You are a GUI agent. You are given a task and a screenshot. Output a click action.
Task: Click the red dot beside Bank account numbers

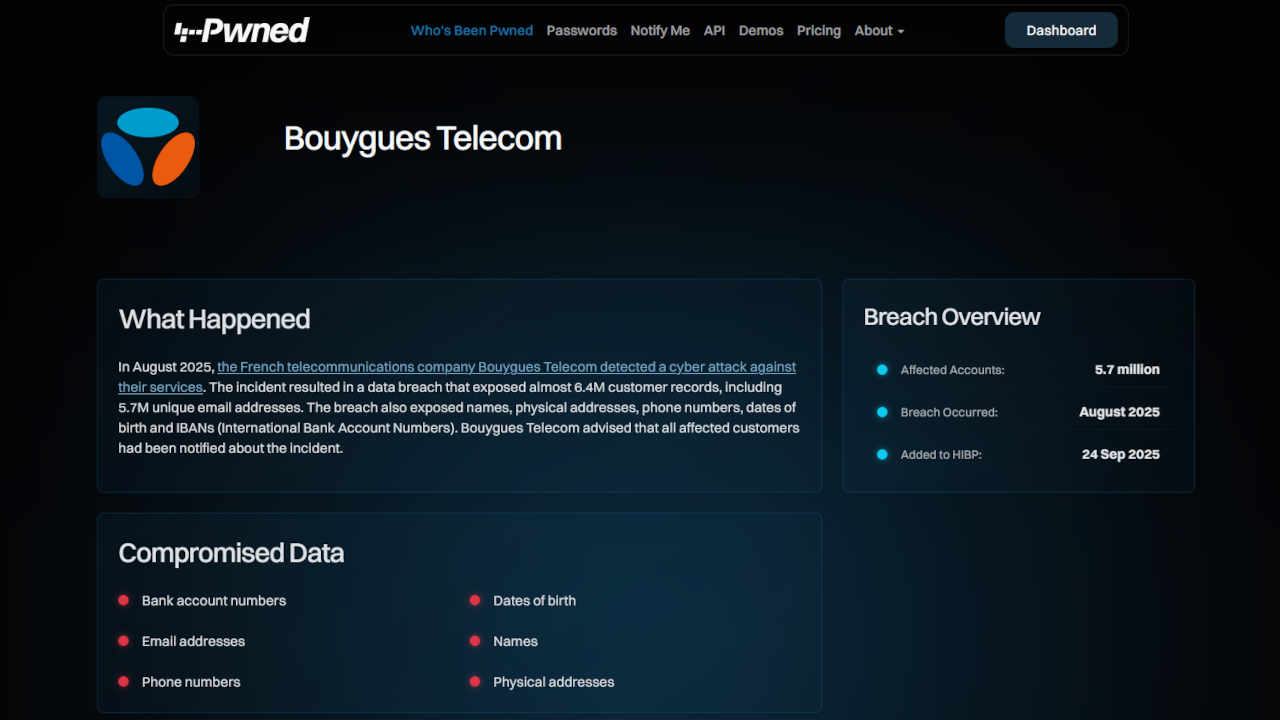(124, 601)
